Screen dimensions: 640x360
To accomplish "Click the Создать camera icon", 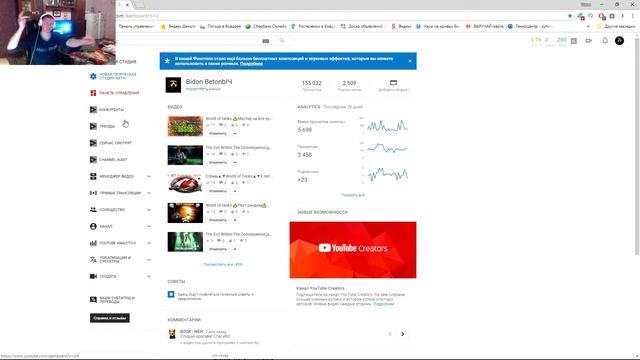I will click(x=93, y=276).
